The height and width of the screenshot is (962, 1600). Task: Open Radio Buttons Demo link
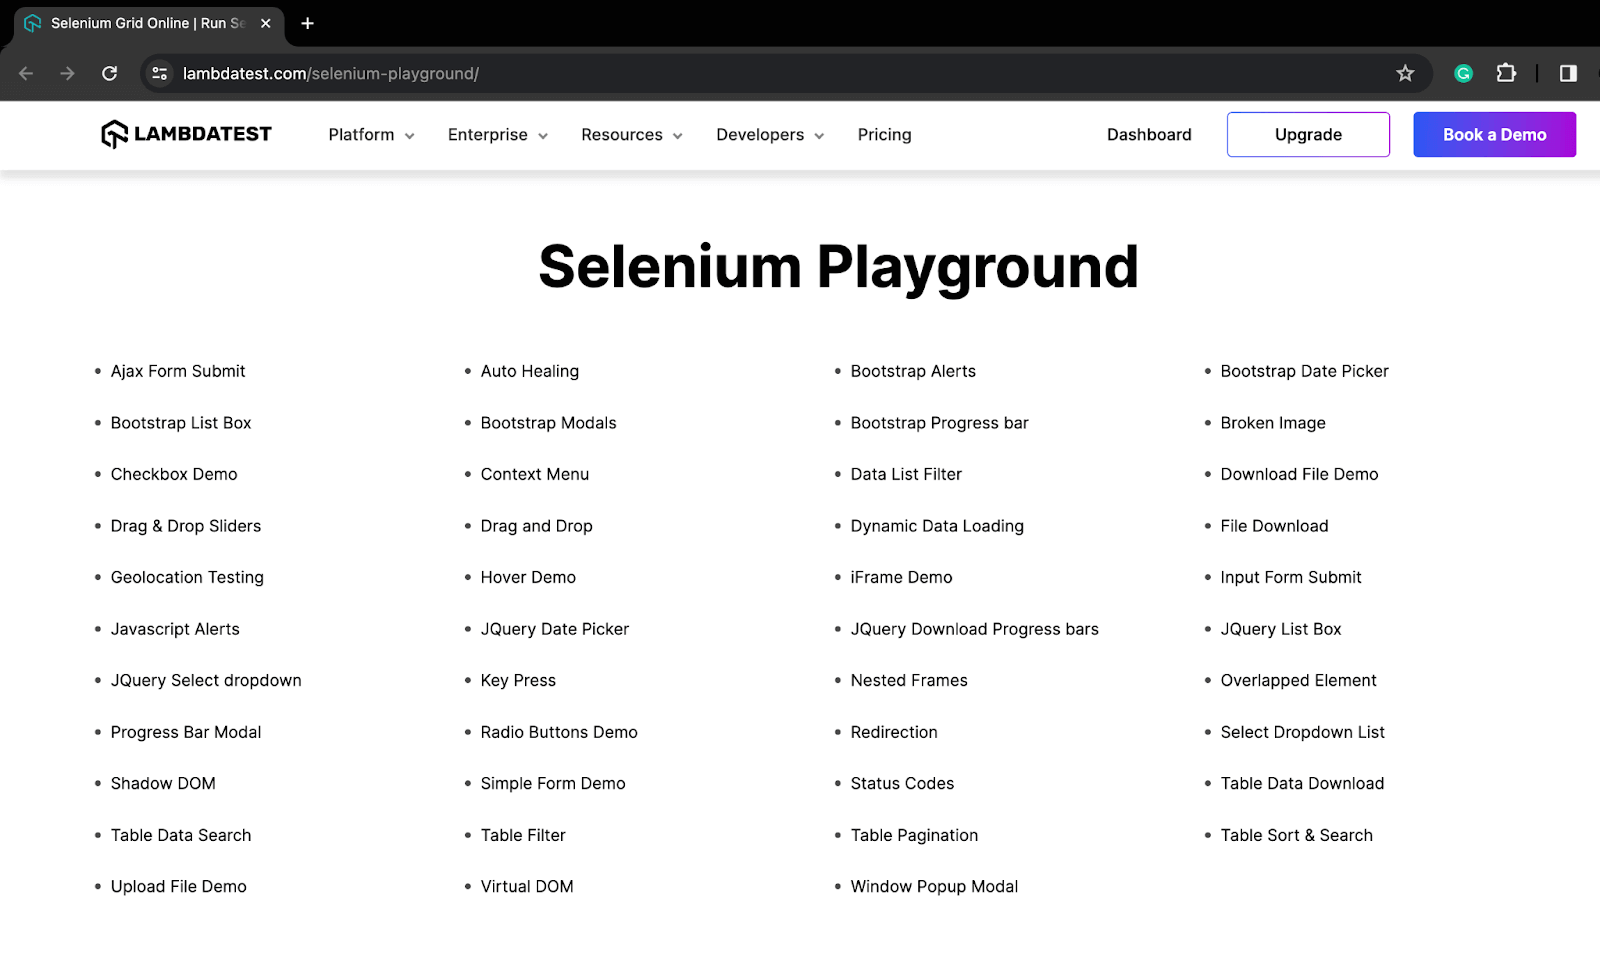tap(559, 732)
